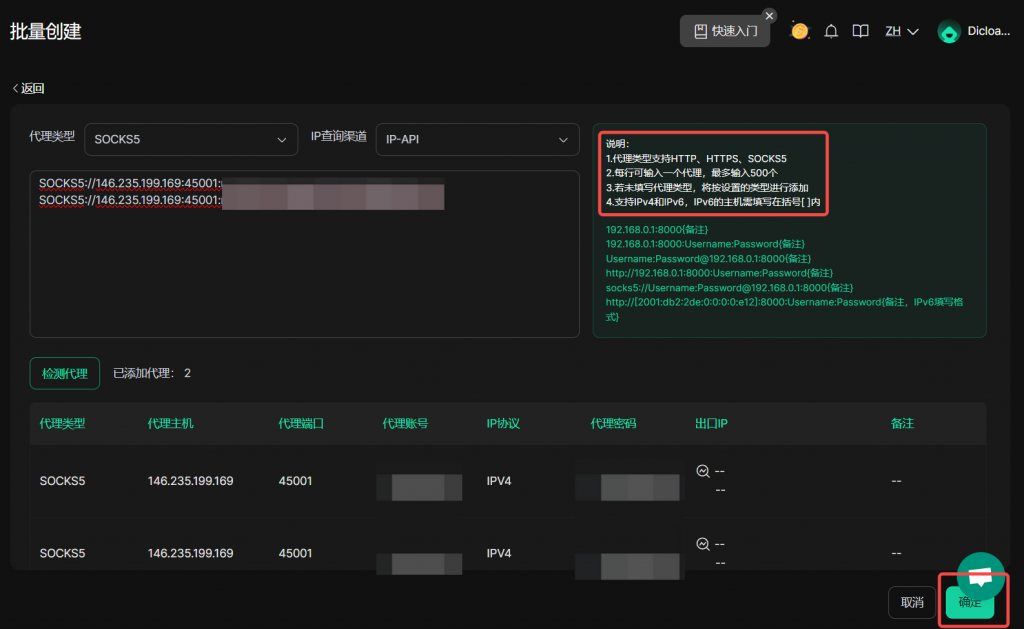The image size is (1024, 629).
Task: Close the 快速入门 quick start popup
Action: point(769,15)
